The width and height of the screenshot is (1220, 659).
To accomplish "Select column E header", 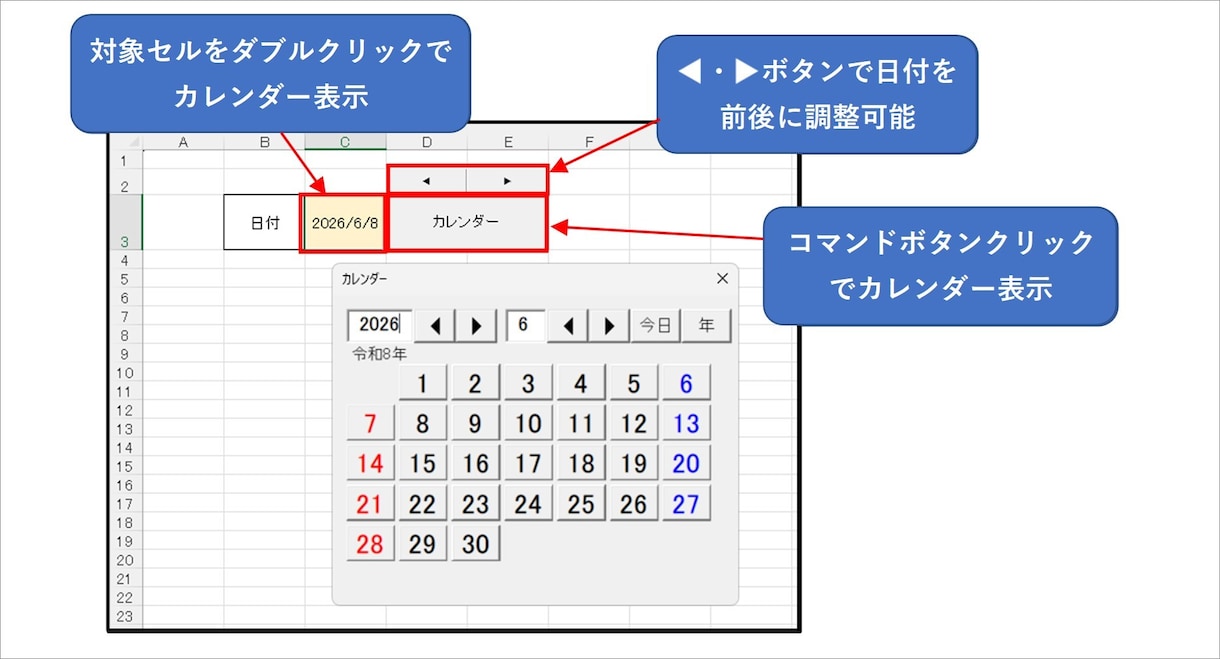I will (x=507, y=142).
